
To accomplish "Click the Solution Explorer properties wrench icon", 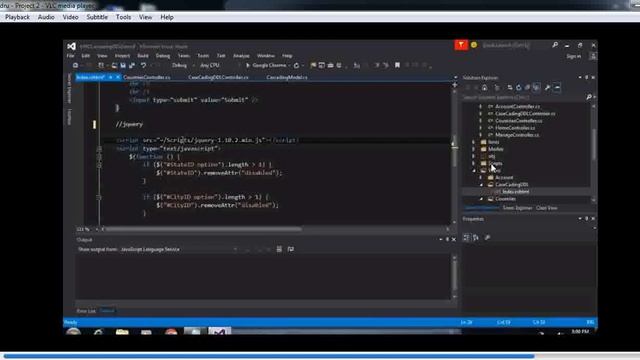I will 547,87.
